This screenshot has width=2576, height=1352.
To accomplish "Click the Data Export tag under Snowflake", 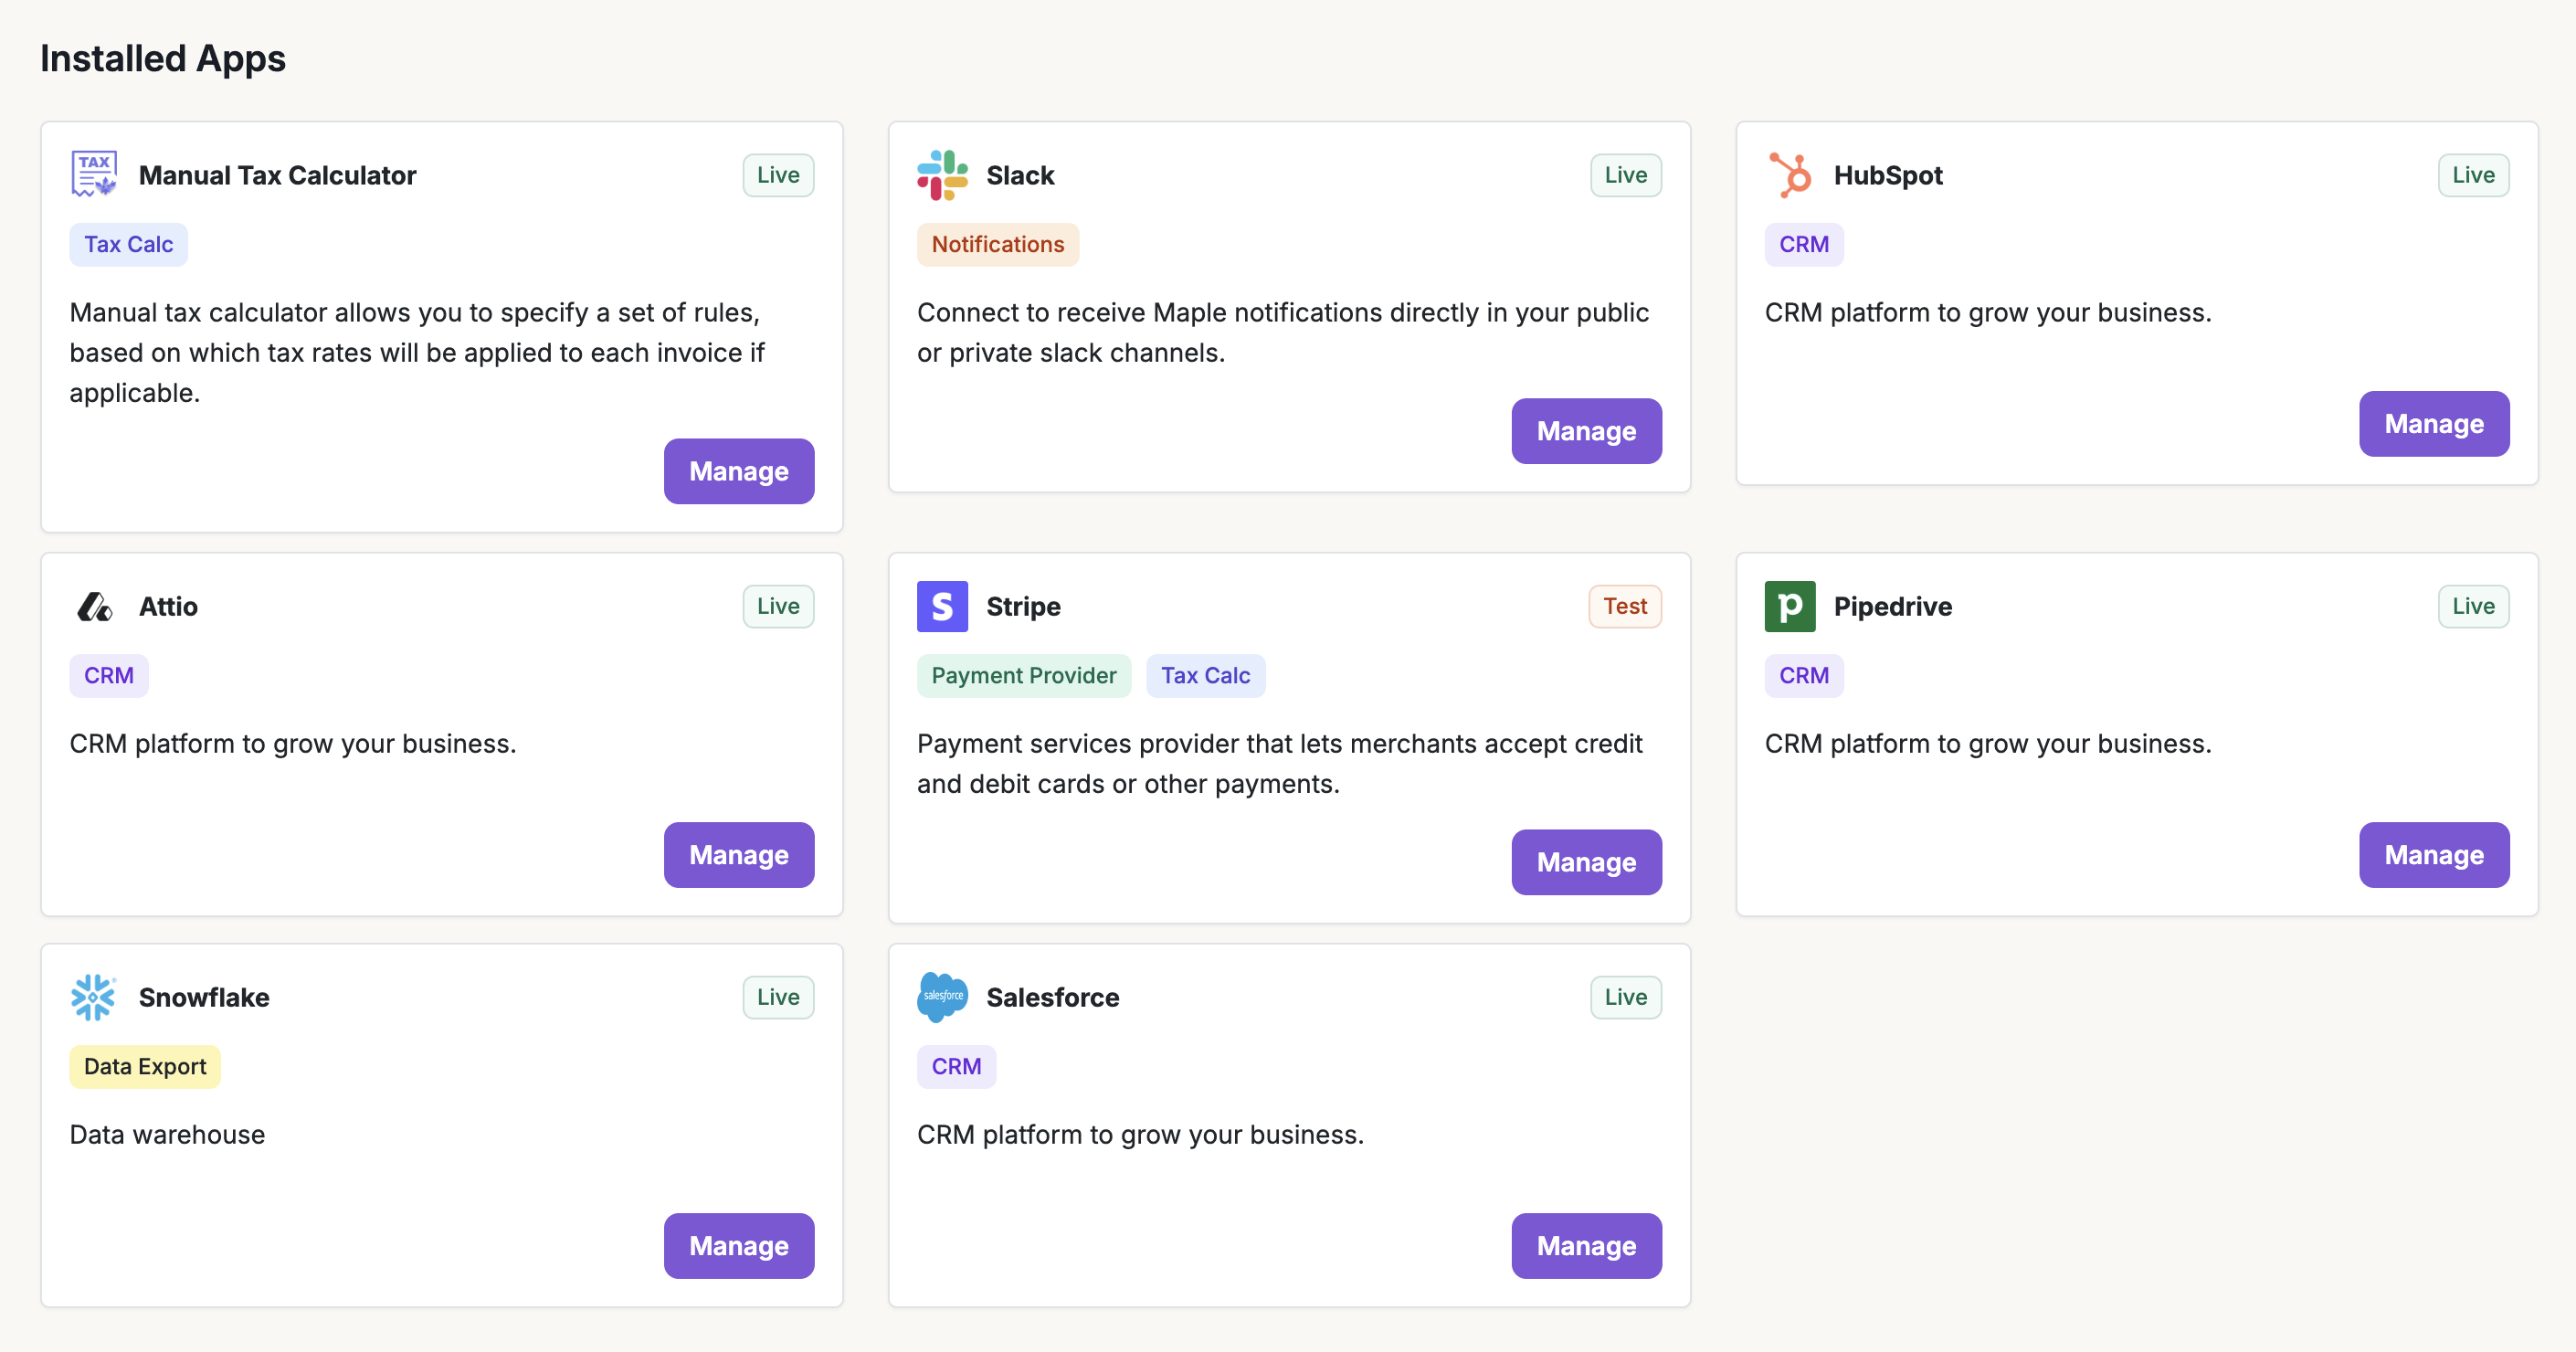I will coord(144,1066).
